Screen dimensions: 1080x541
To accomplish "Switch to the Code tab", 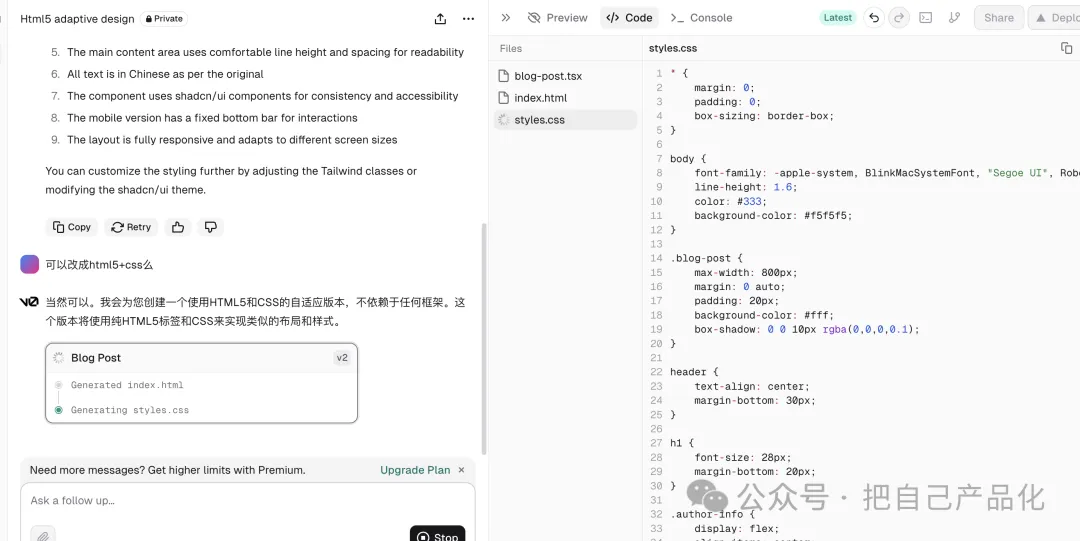I will click(629, 18).
